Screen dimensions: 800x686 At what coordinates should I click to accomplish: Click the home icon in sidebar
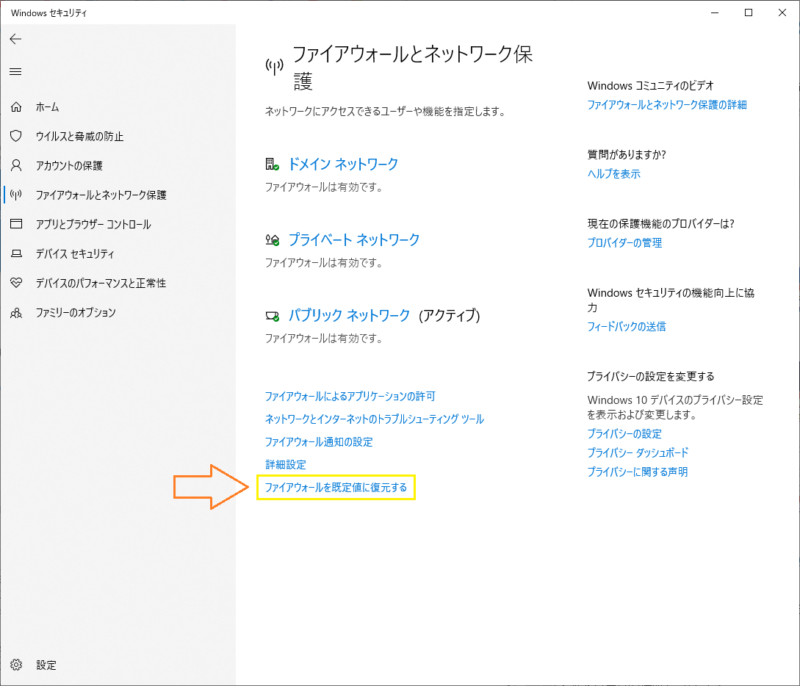point(16,107)
